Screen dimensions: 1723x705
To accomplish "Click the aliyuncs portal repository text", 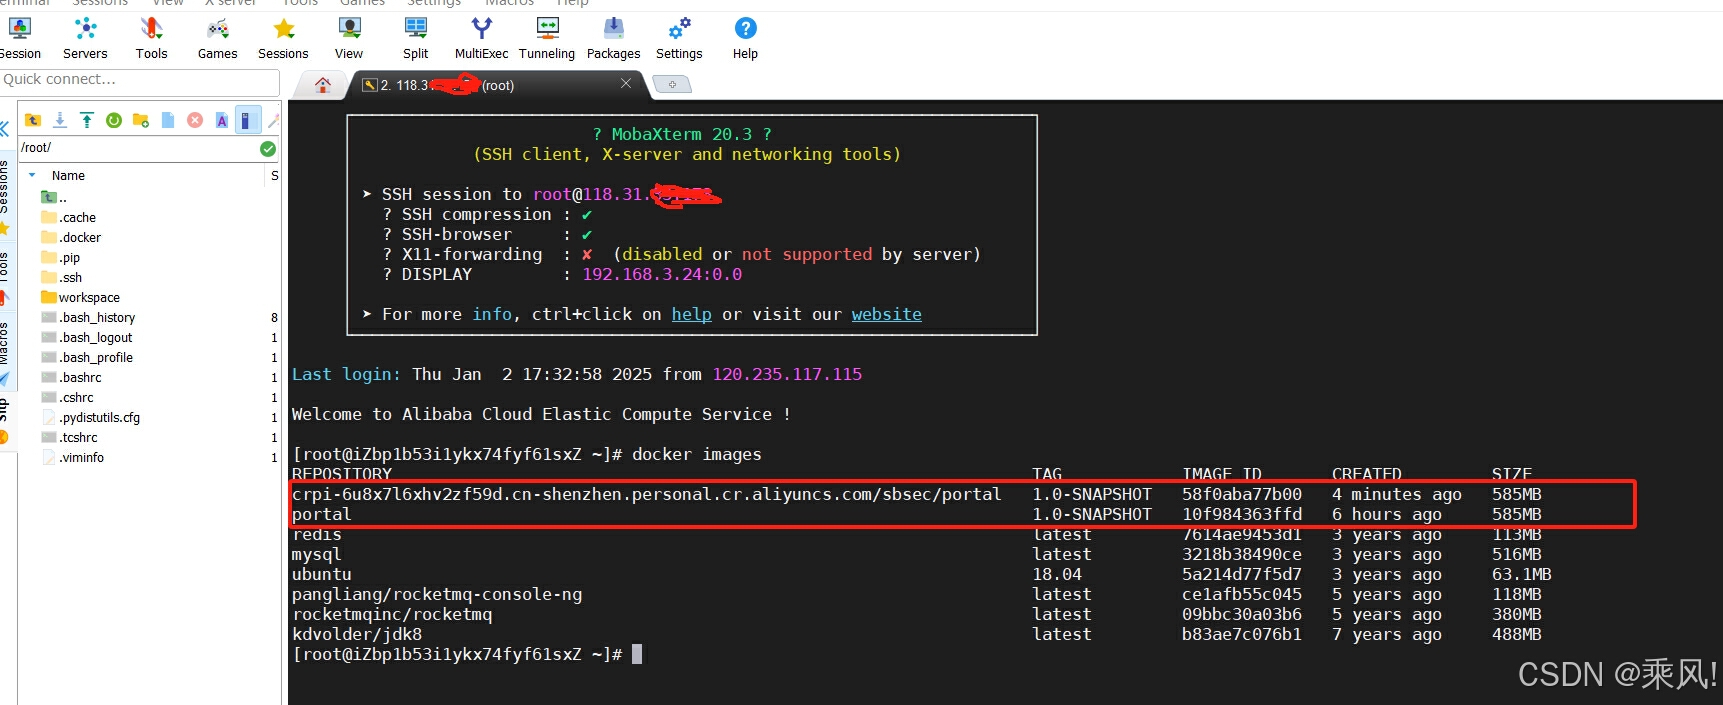I will (x=647, y=494).
